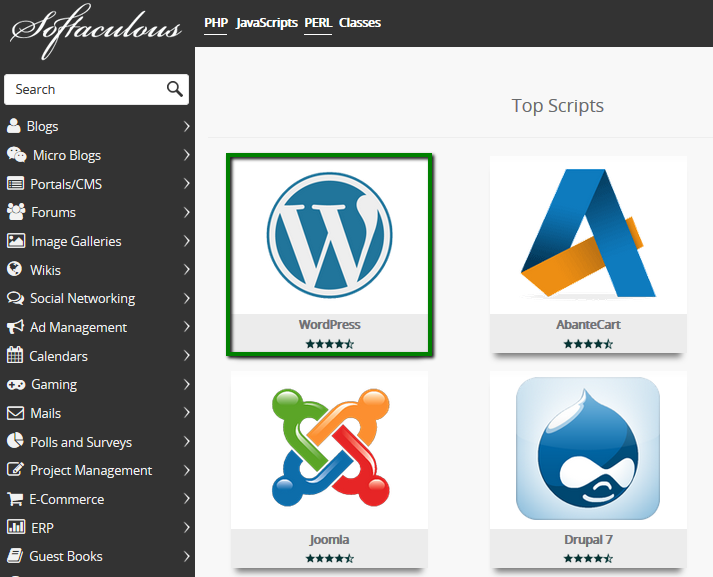Expand the E-Commerce category arrow
Screen dimensions: 713x577
186,499
